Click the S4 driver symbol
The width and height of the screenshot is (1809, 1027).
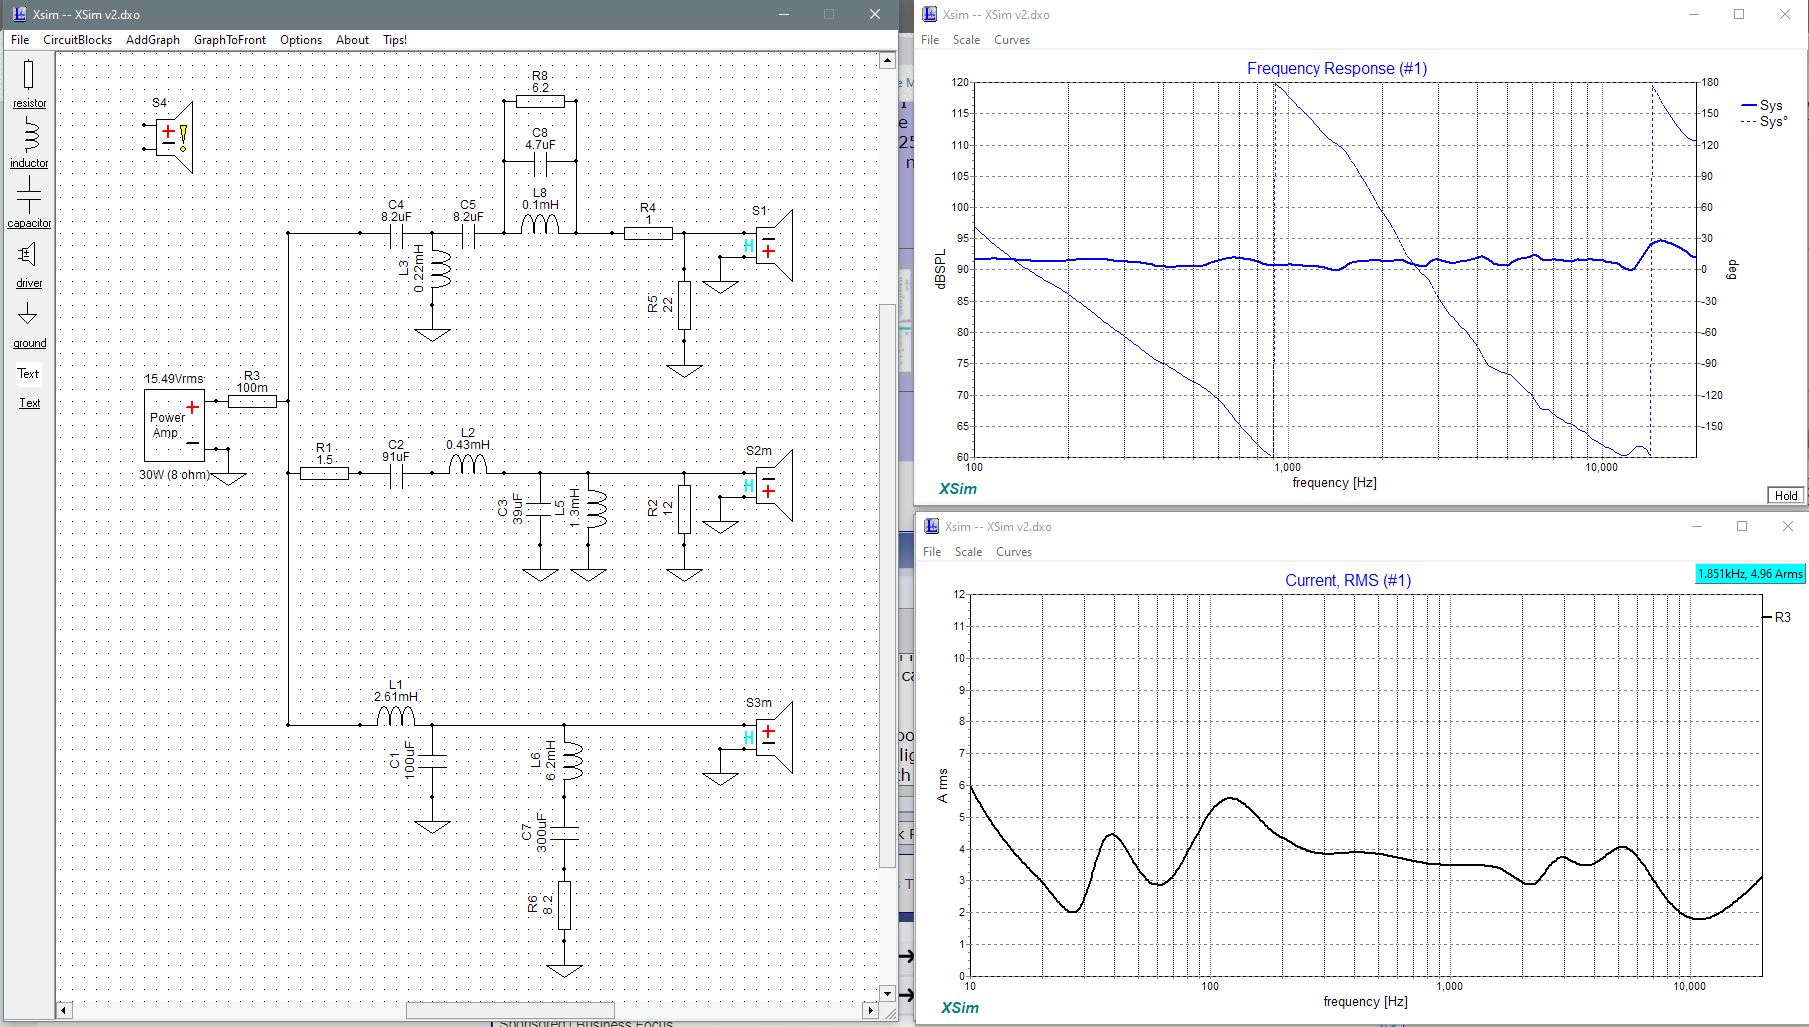coord(173,137)
